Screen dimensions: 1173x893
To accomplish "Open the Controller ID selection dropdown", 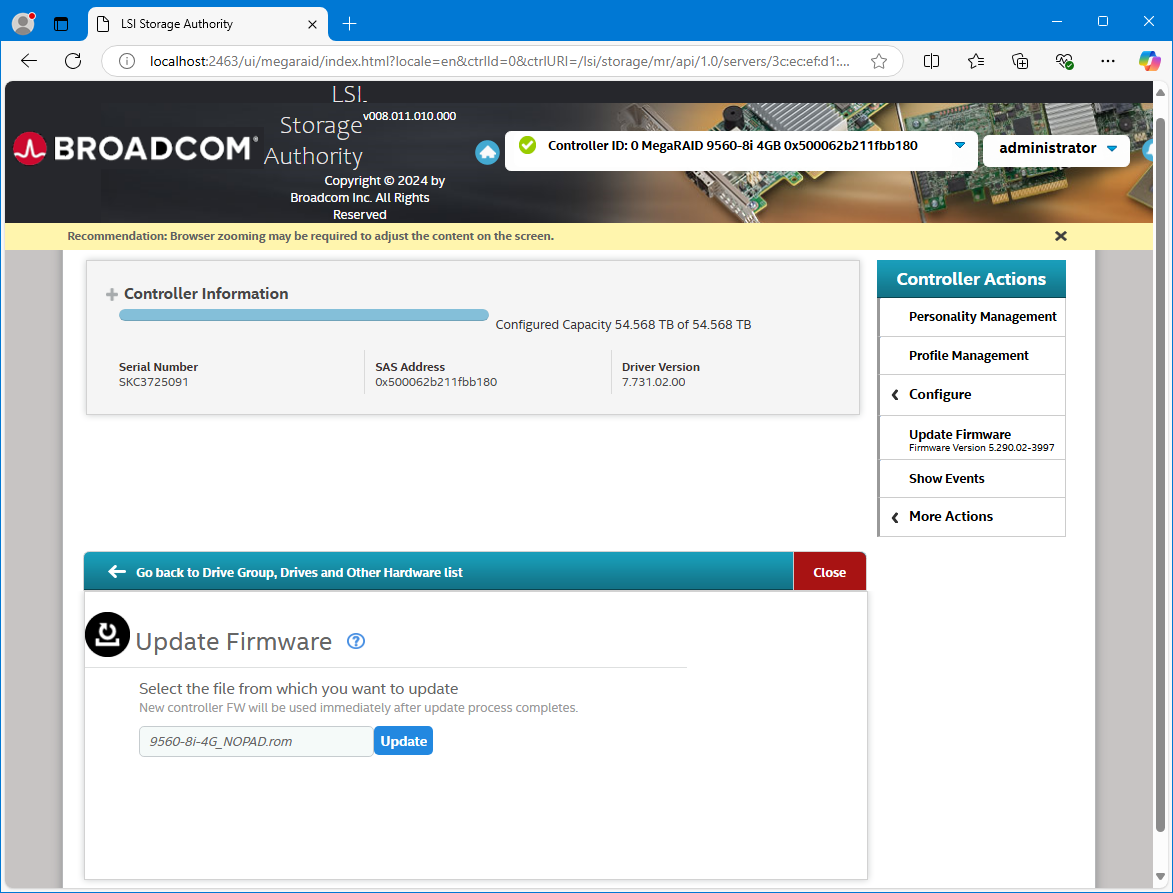I will [x=960, y=145].
